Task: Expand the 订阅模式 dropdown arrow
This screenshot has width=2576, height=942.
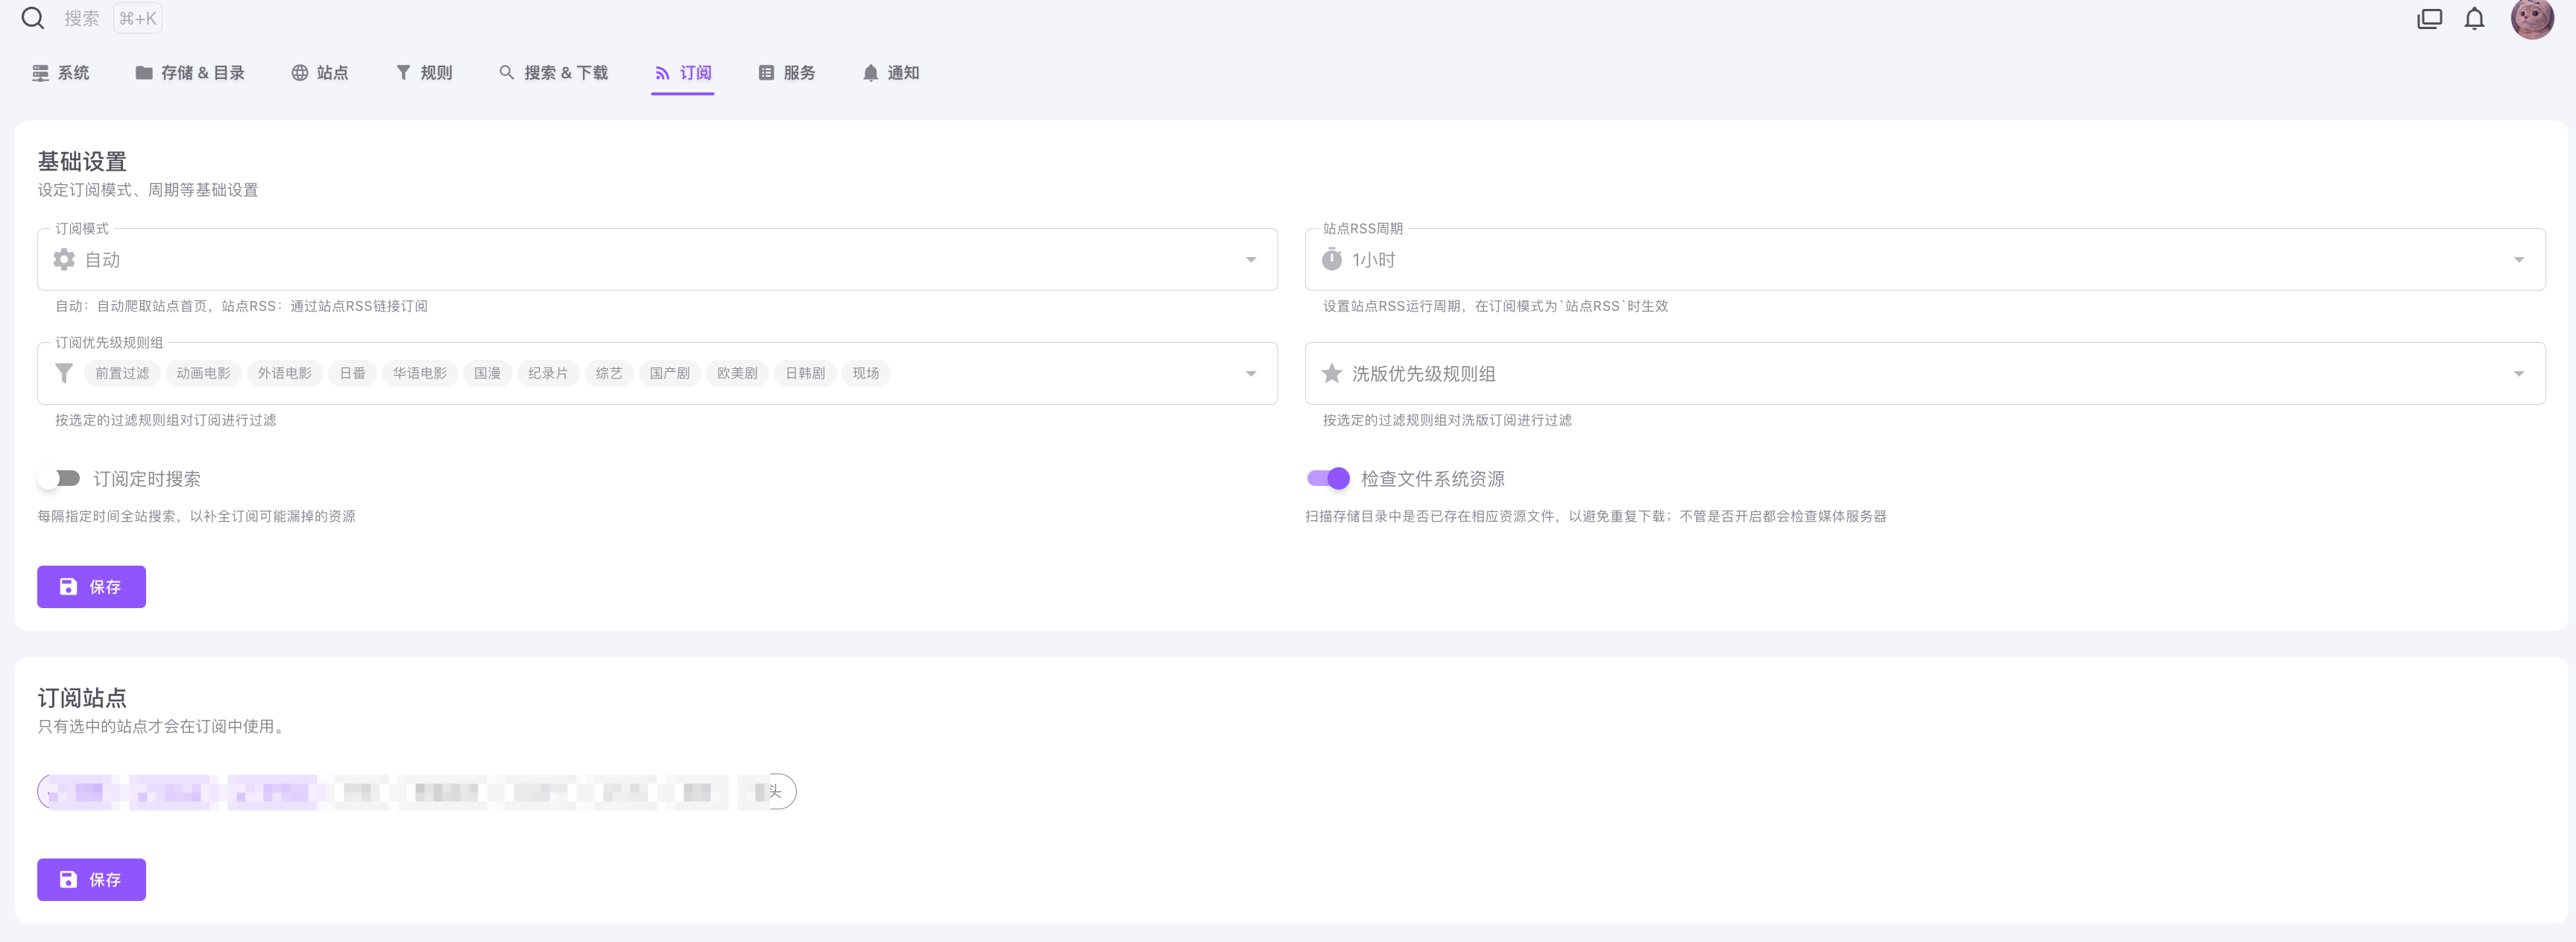Action: point(1250,260)
